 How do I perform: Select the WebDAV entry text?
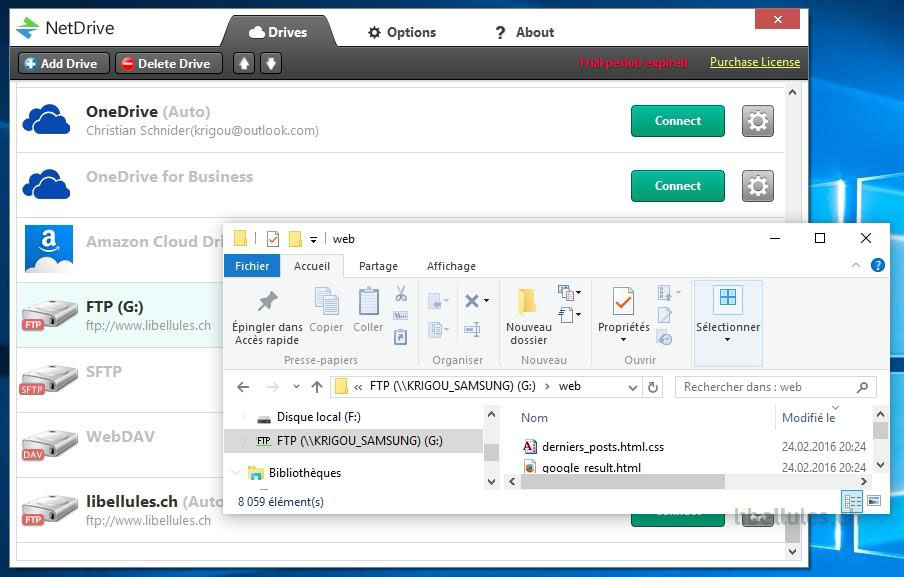pos(120,436)
